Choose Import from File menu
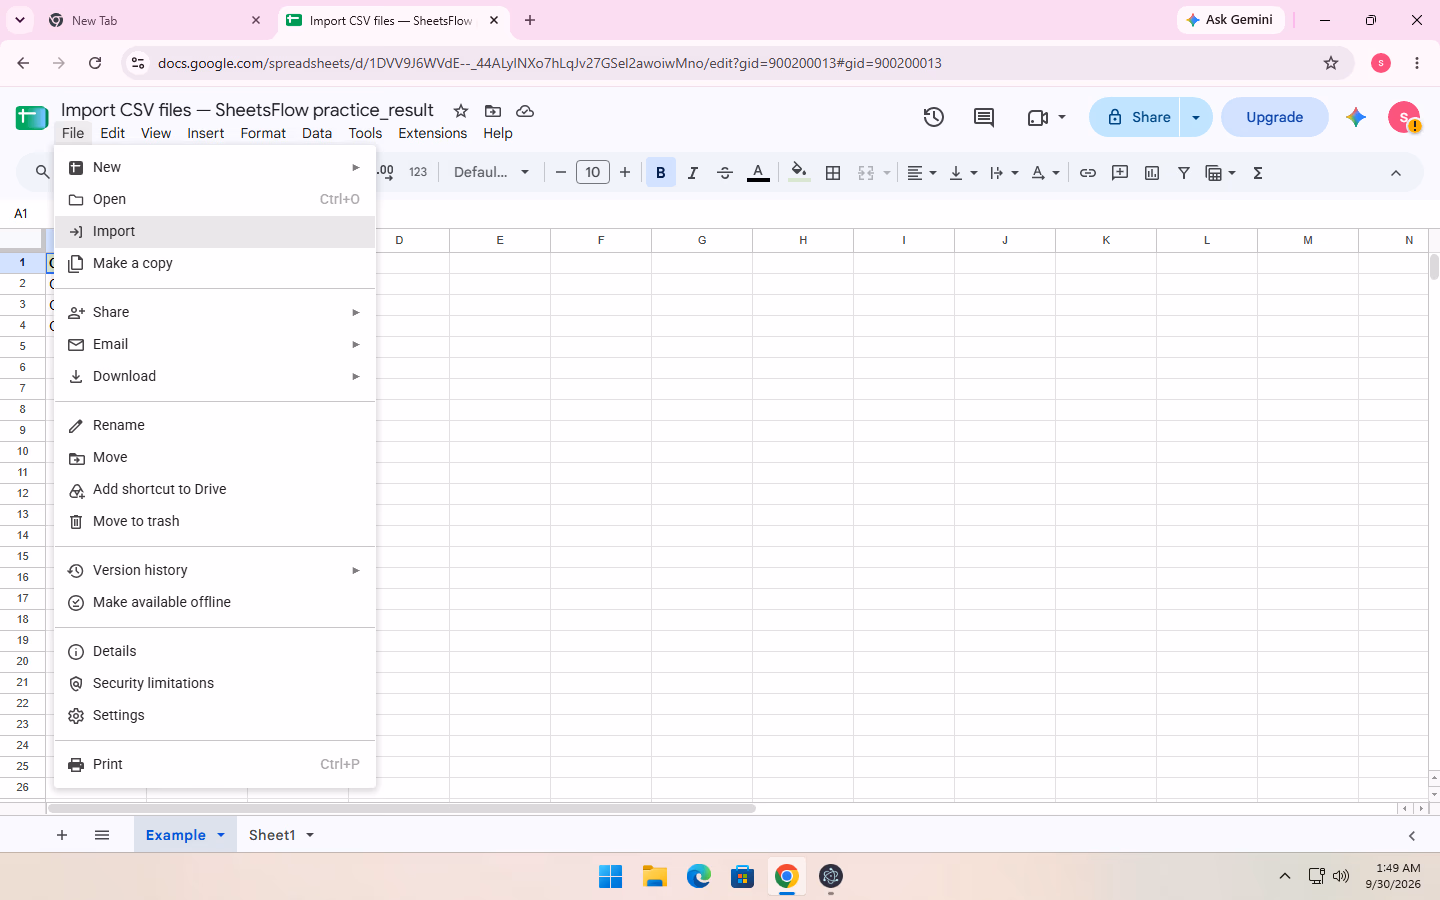This screenshot has height=900, width=1440. (x=215, y=232)
